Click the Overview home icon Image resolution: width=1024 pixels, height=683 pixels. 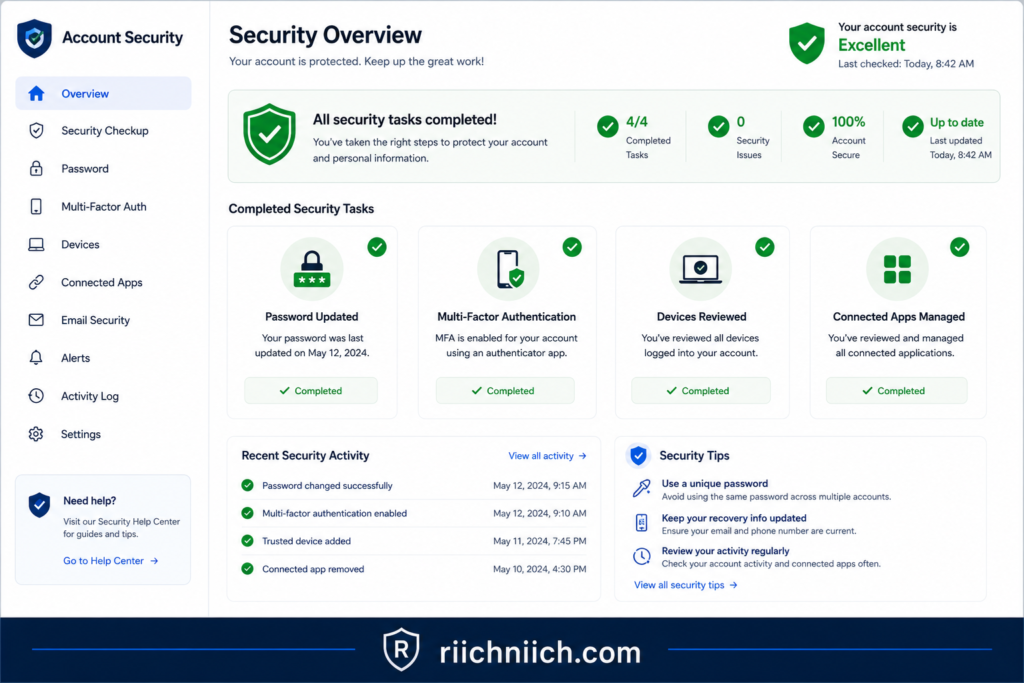coord(37,93)
